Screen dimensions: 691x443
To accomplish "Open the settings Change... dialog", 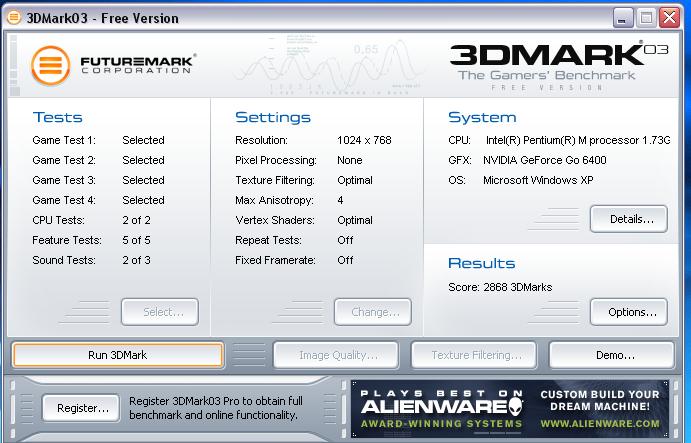I will point(373,312).
